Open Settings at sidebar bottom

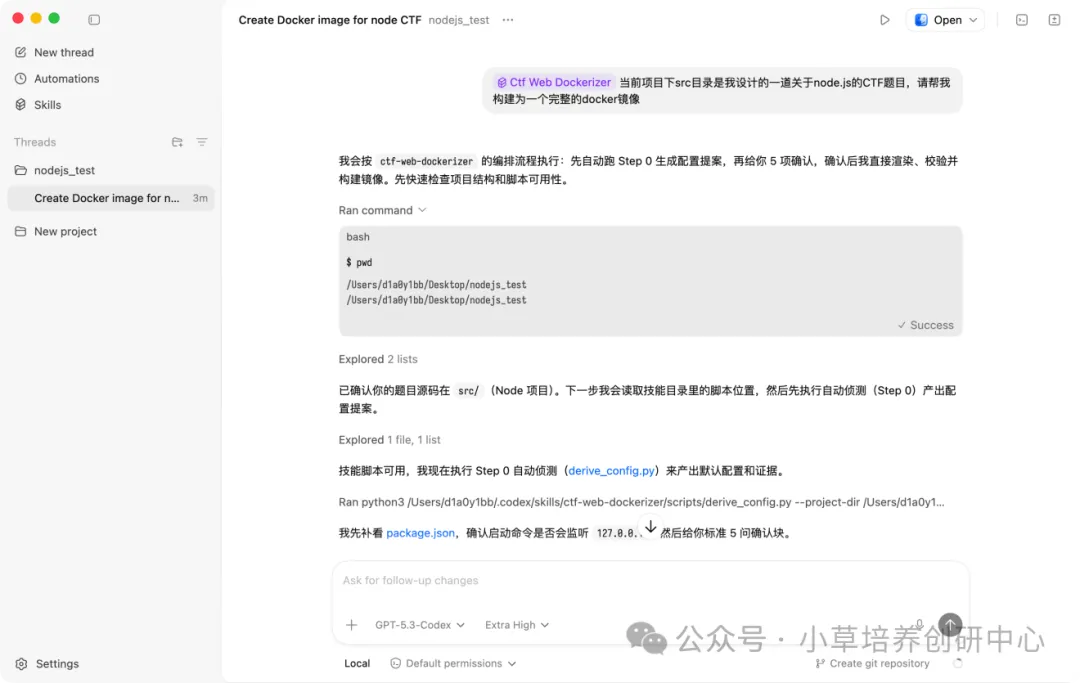(48, 664)
